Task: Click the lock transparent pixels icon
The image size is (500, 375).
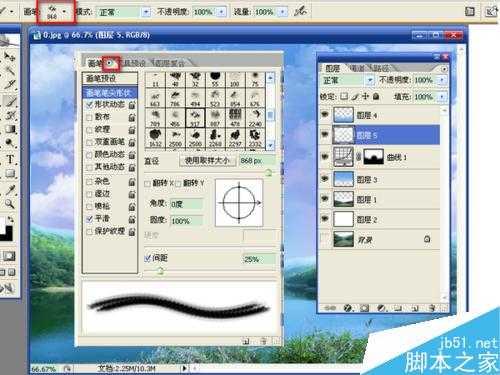Action: pos(344,97)
